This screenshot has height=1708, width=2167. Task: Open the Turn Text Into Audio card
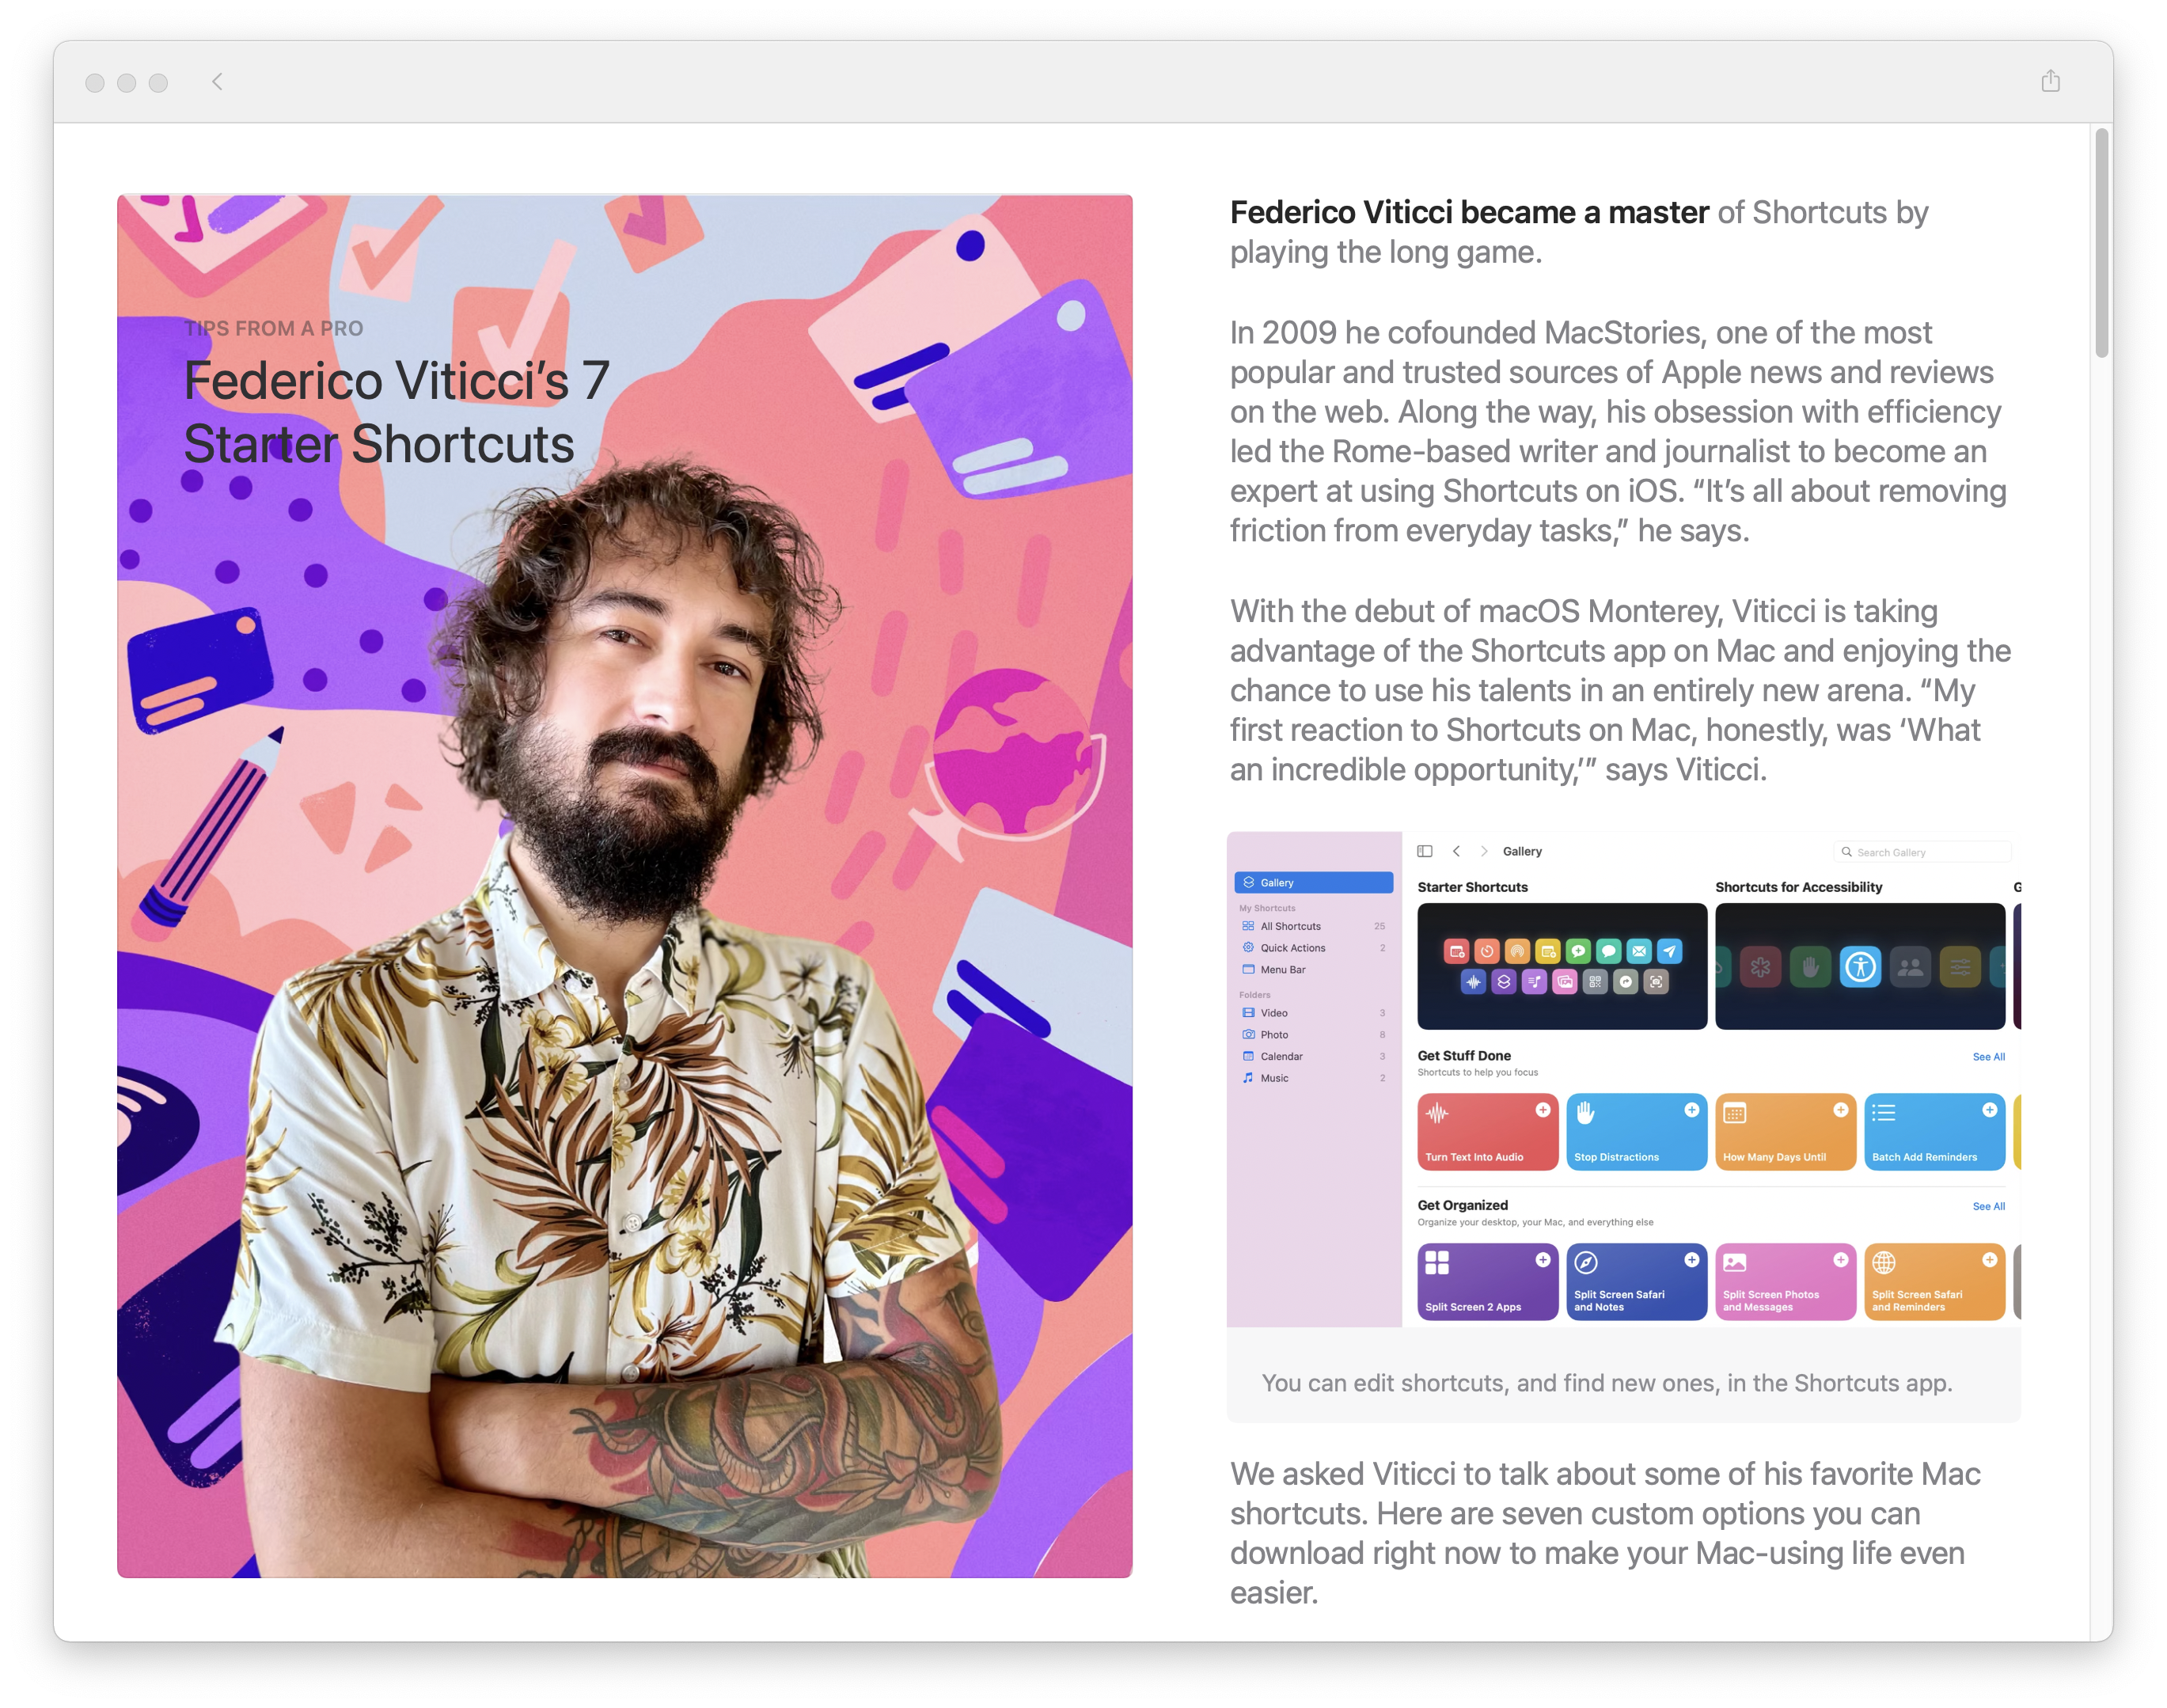(1487, 1132)
